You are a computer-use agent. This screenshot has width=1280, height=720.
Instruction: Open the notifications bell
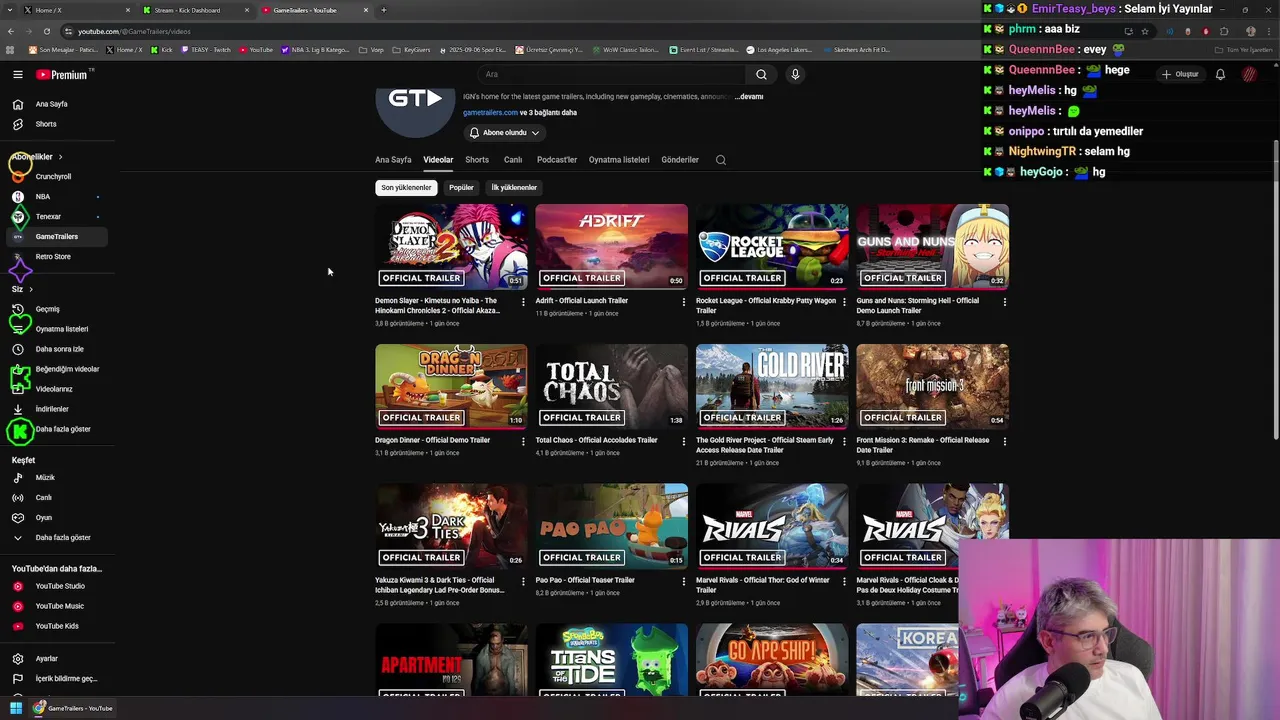(x=1220, y=74)
